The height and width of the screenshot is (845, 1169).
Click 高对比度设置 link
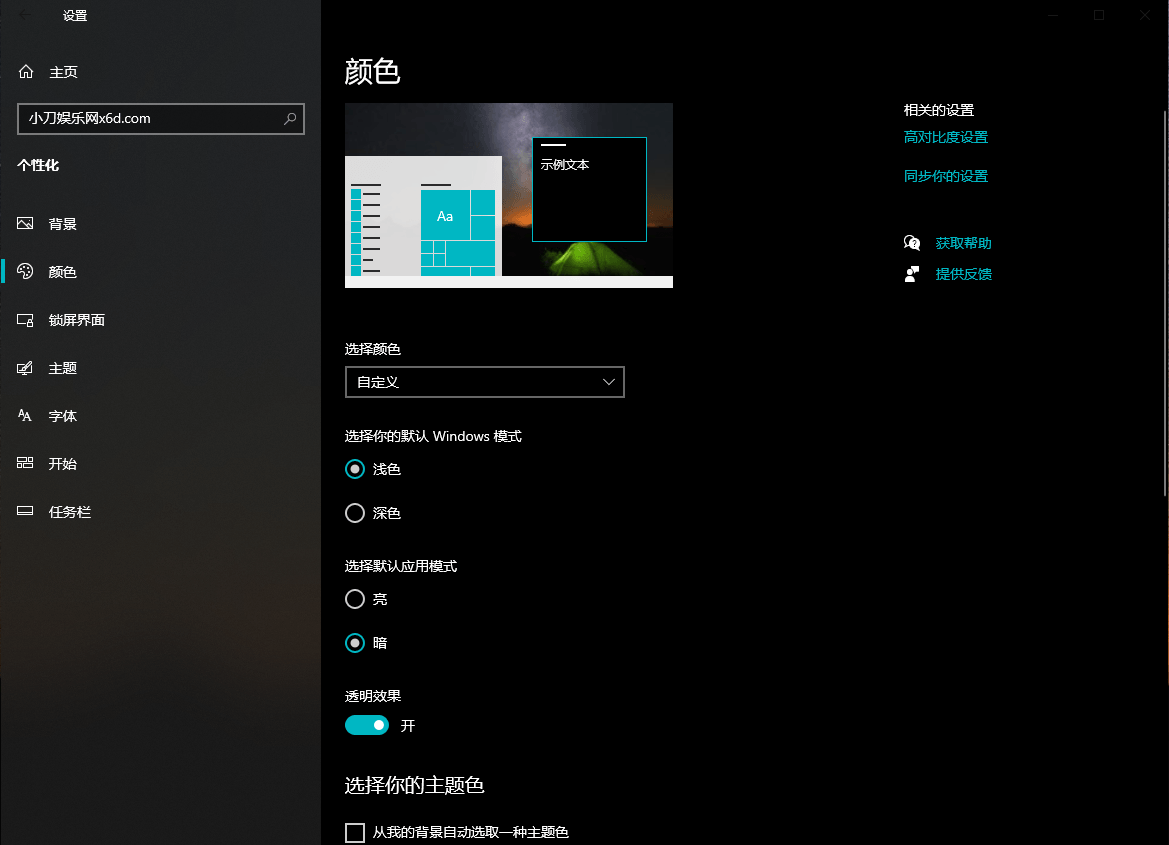pos(945,137)
